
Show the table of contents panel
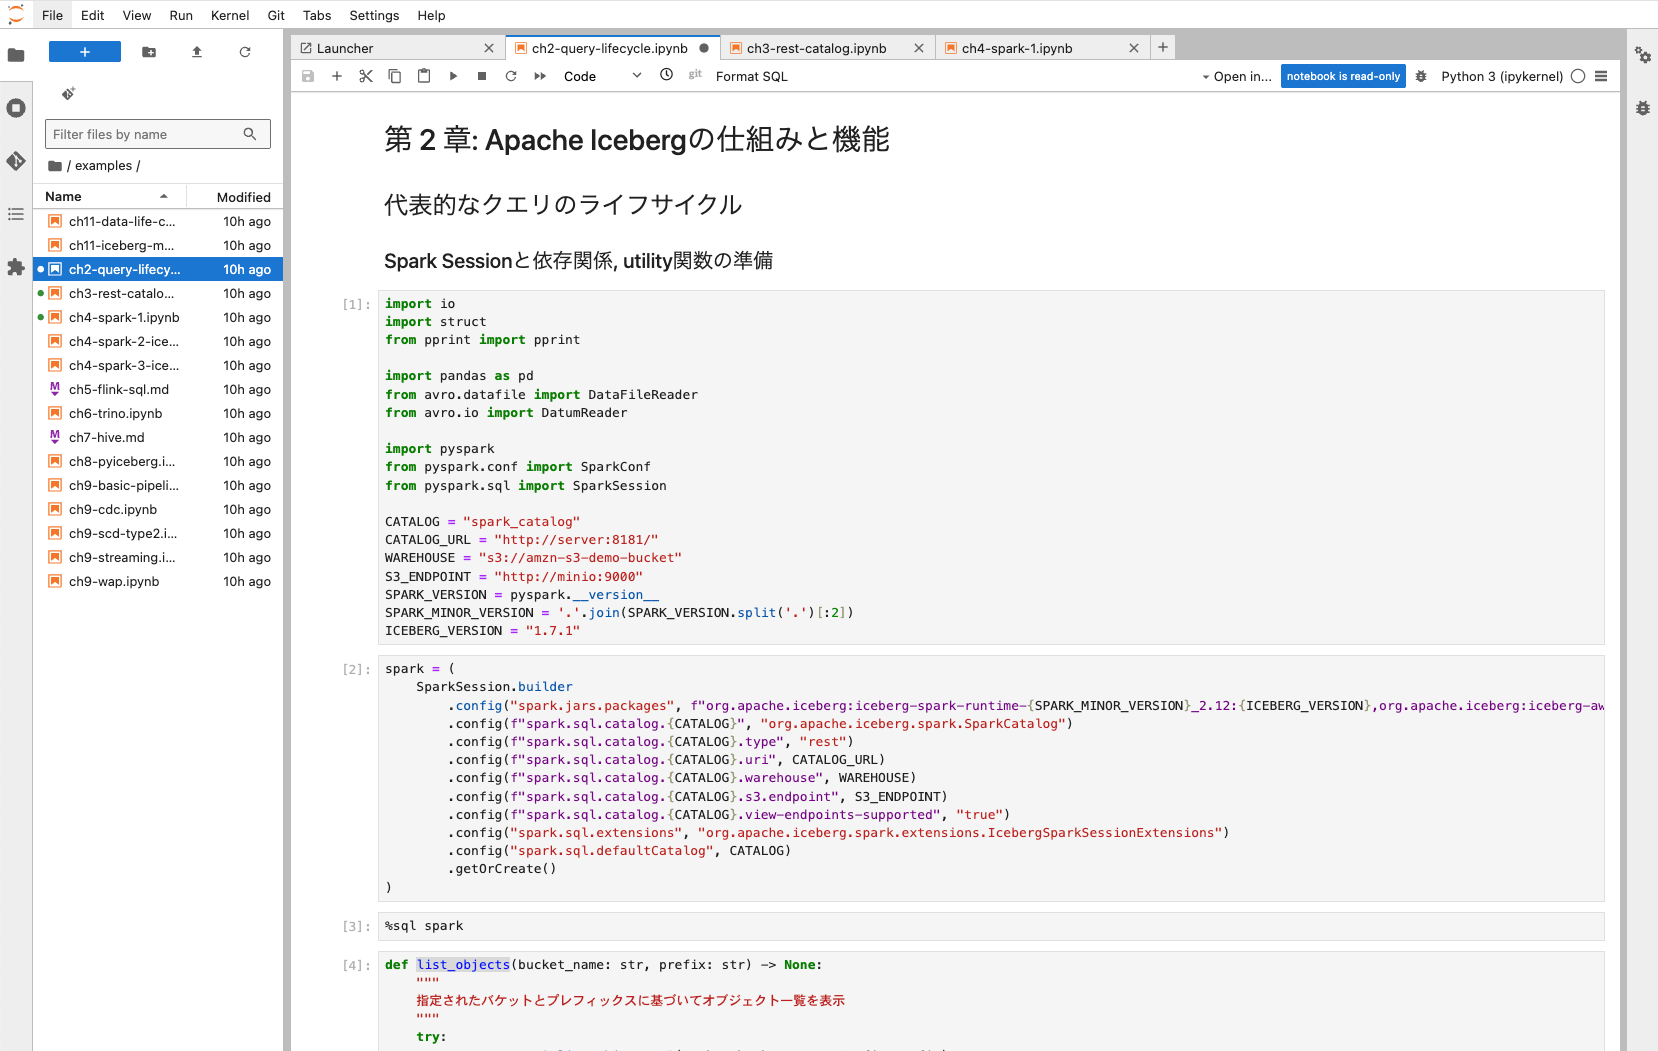point(16,214)
